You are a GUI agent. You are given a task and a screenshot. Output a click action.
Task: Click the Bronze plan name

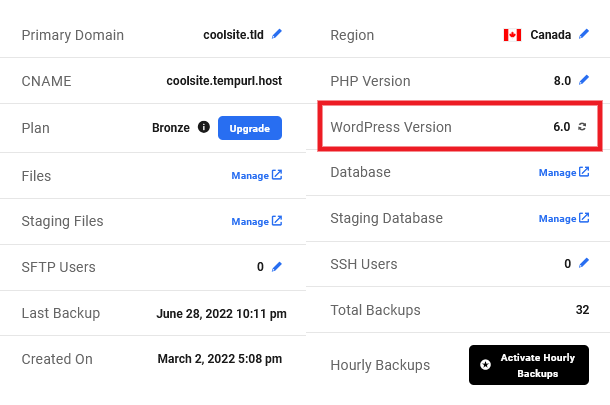[171, 128]
